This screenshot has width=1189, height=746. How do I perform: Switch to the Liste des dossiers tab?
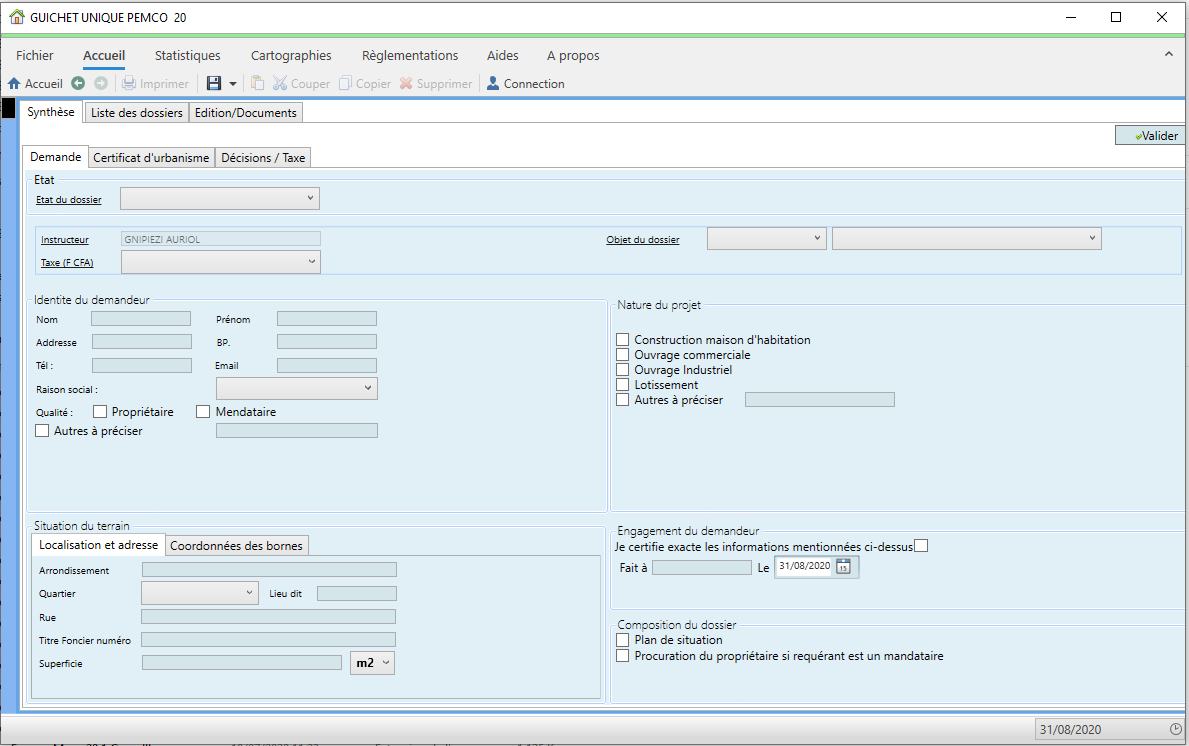(136, 113)
